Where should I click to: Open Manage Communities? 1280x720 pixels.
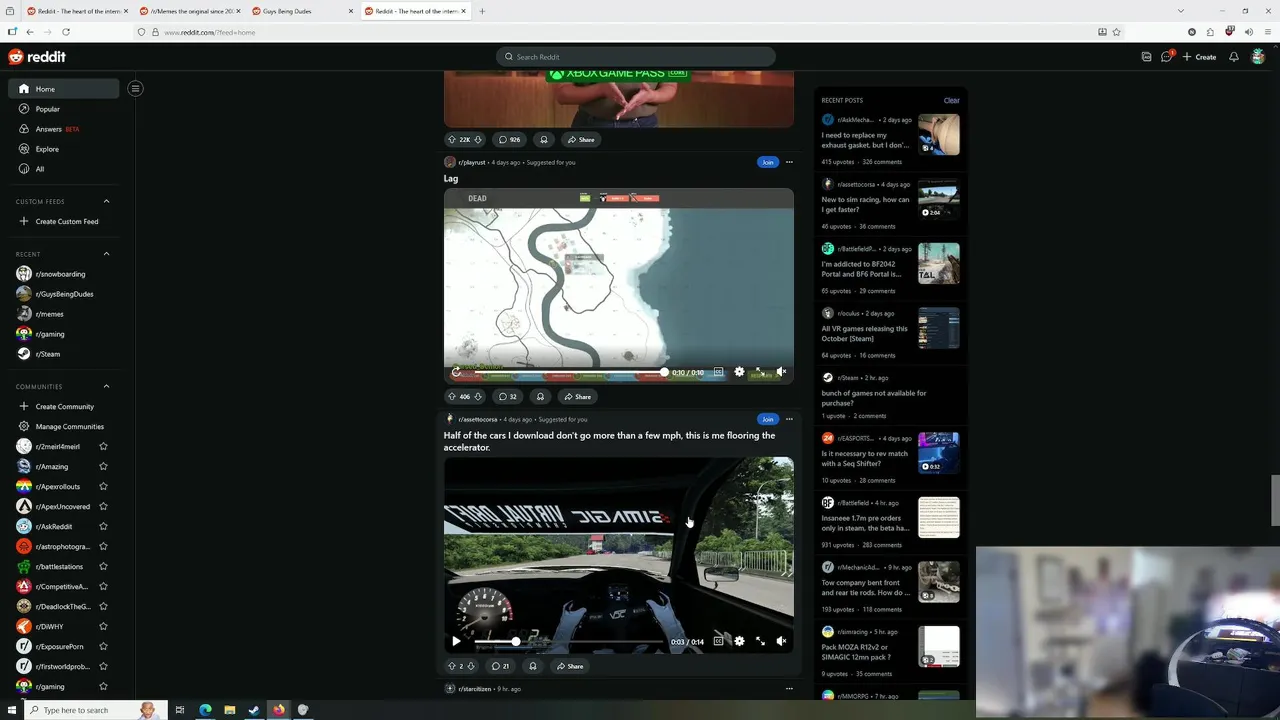click(x=64, y=426)
